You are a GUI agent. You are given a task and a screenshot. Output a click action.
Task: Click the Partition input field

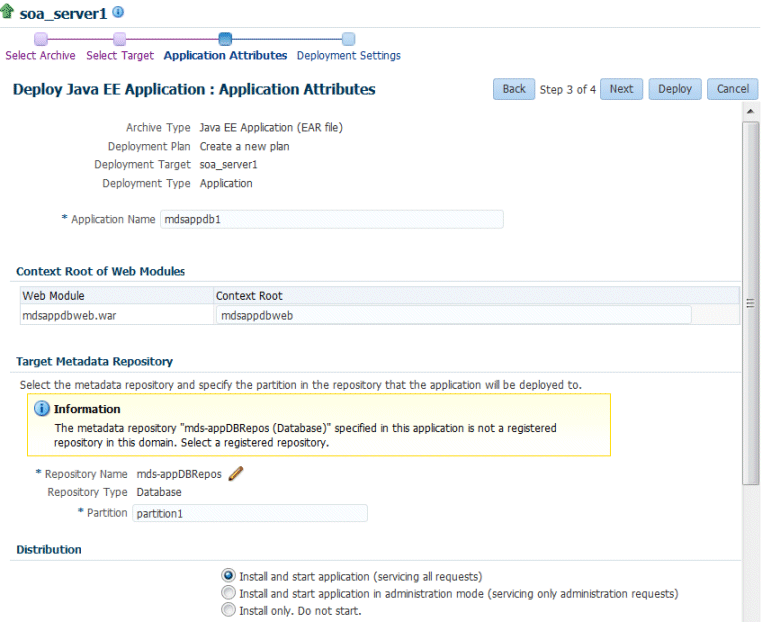[250, 513]
